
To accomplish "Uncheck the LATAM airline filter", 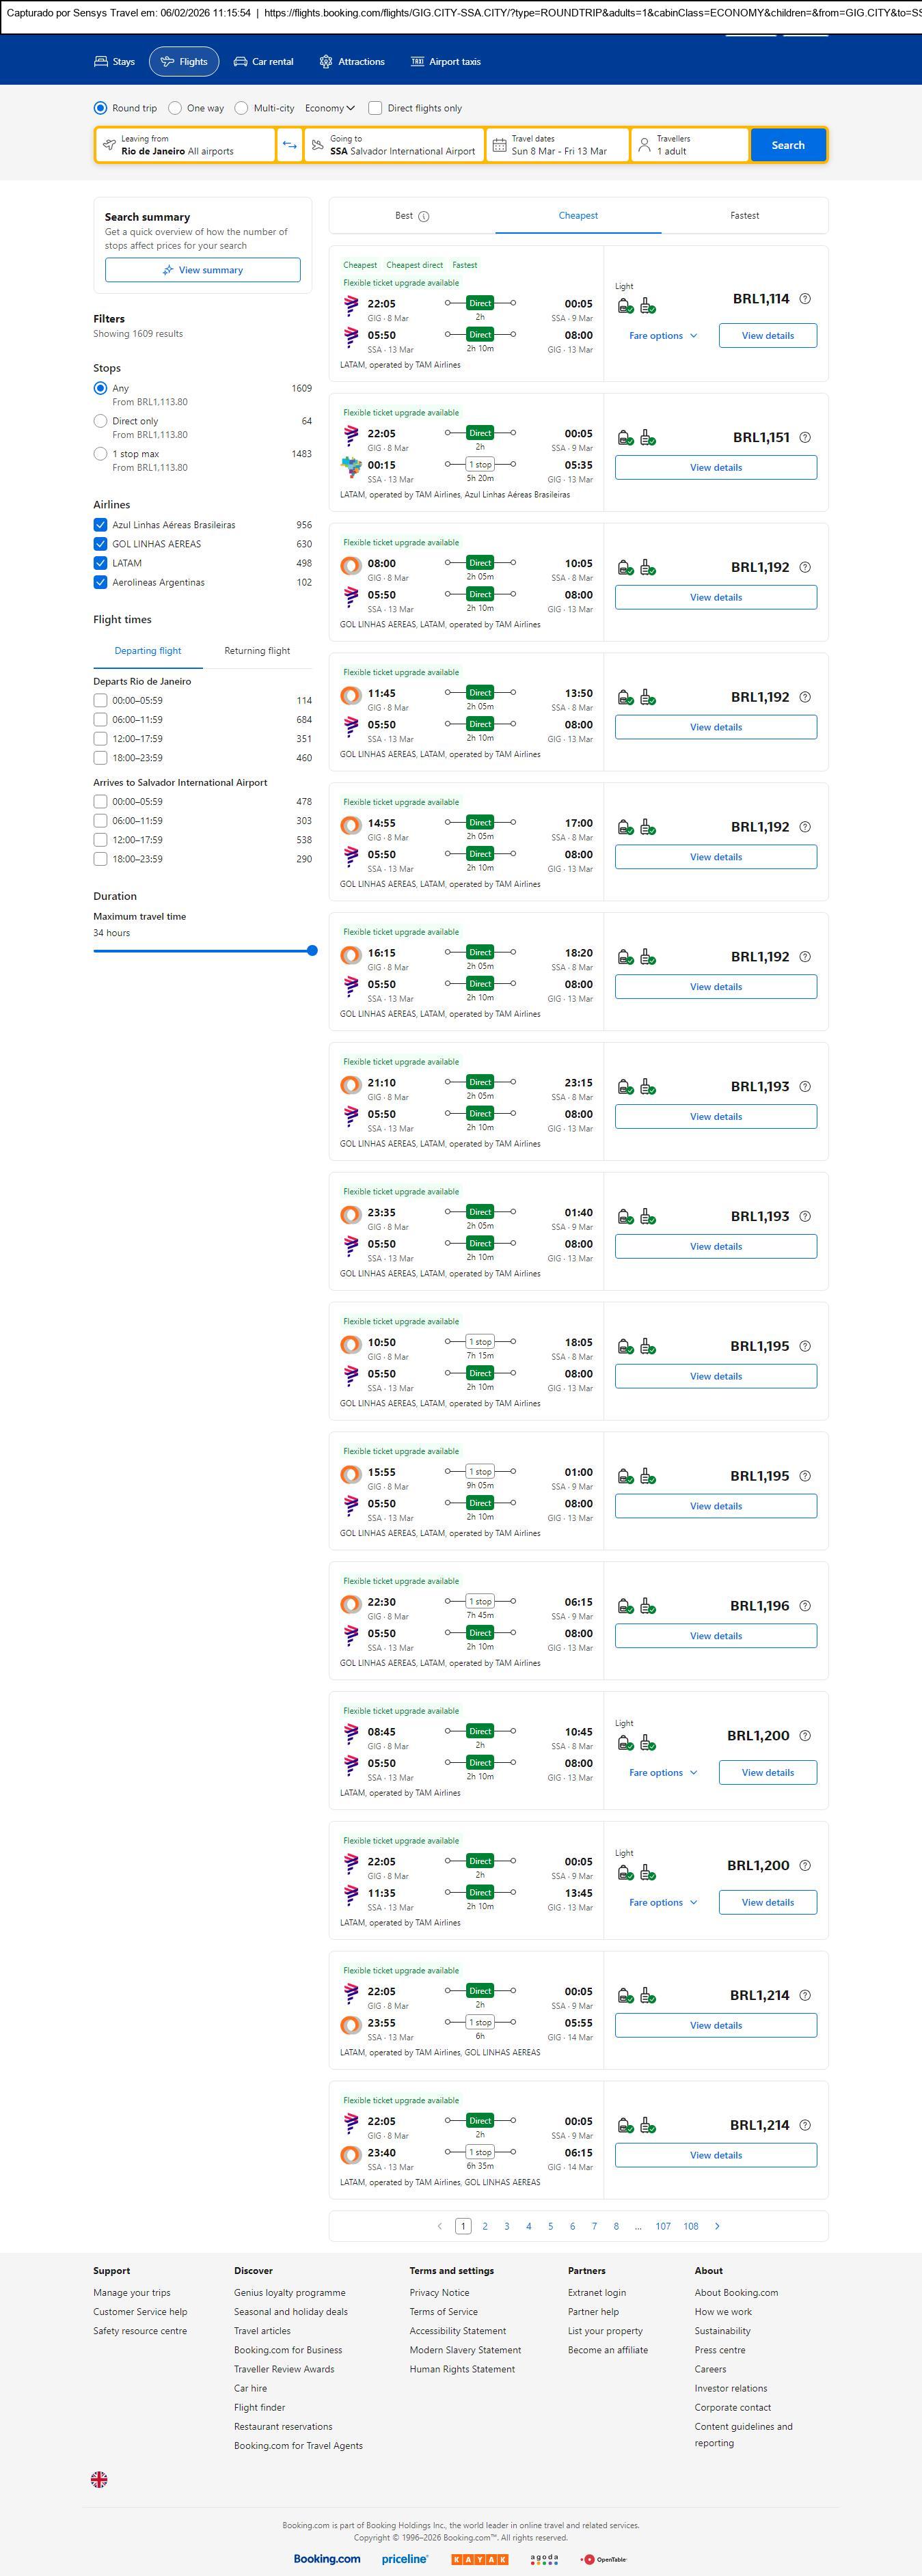I will click(100, 563).
